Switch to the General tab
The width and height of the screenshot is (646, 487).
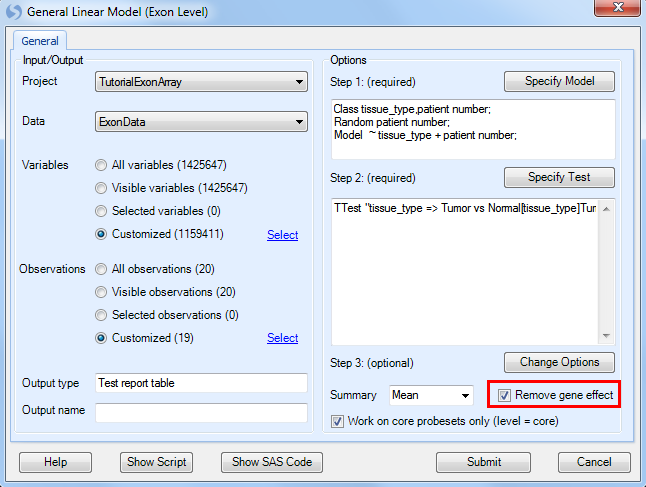pos(40,41)
